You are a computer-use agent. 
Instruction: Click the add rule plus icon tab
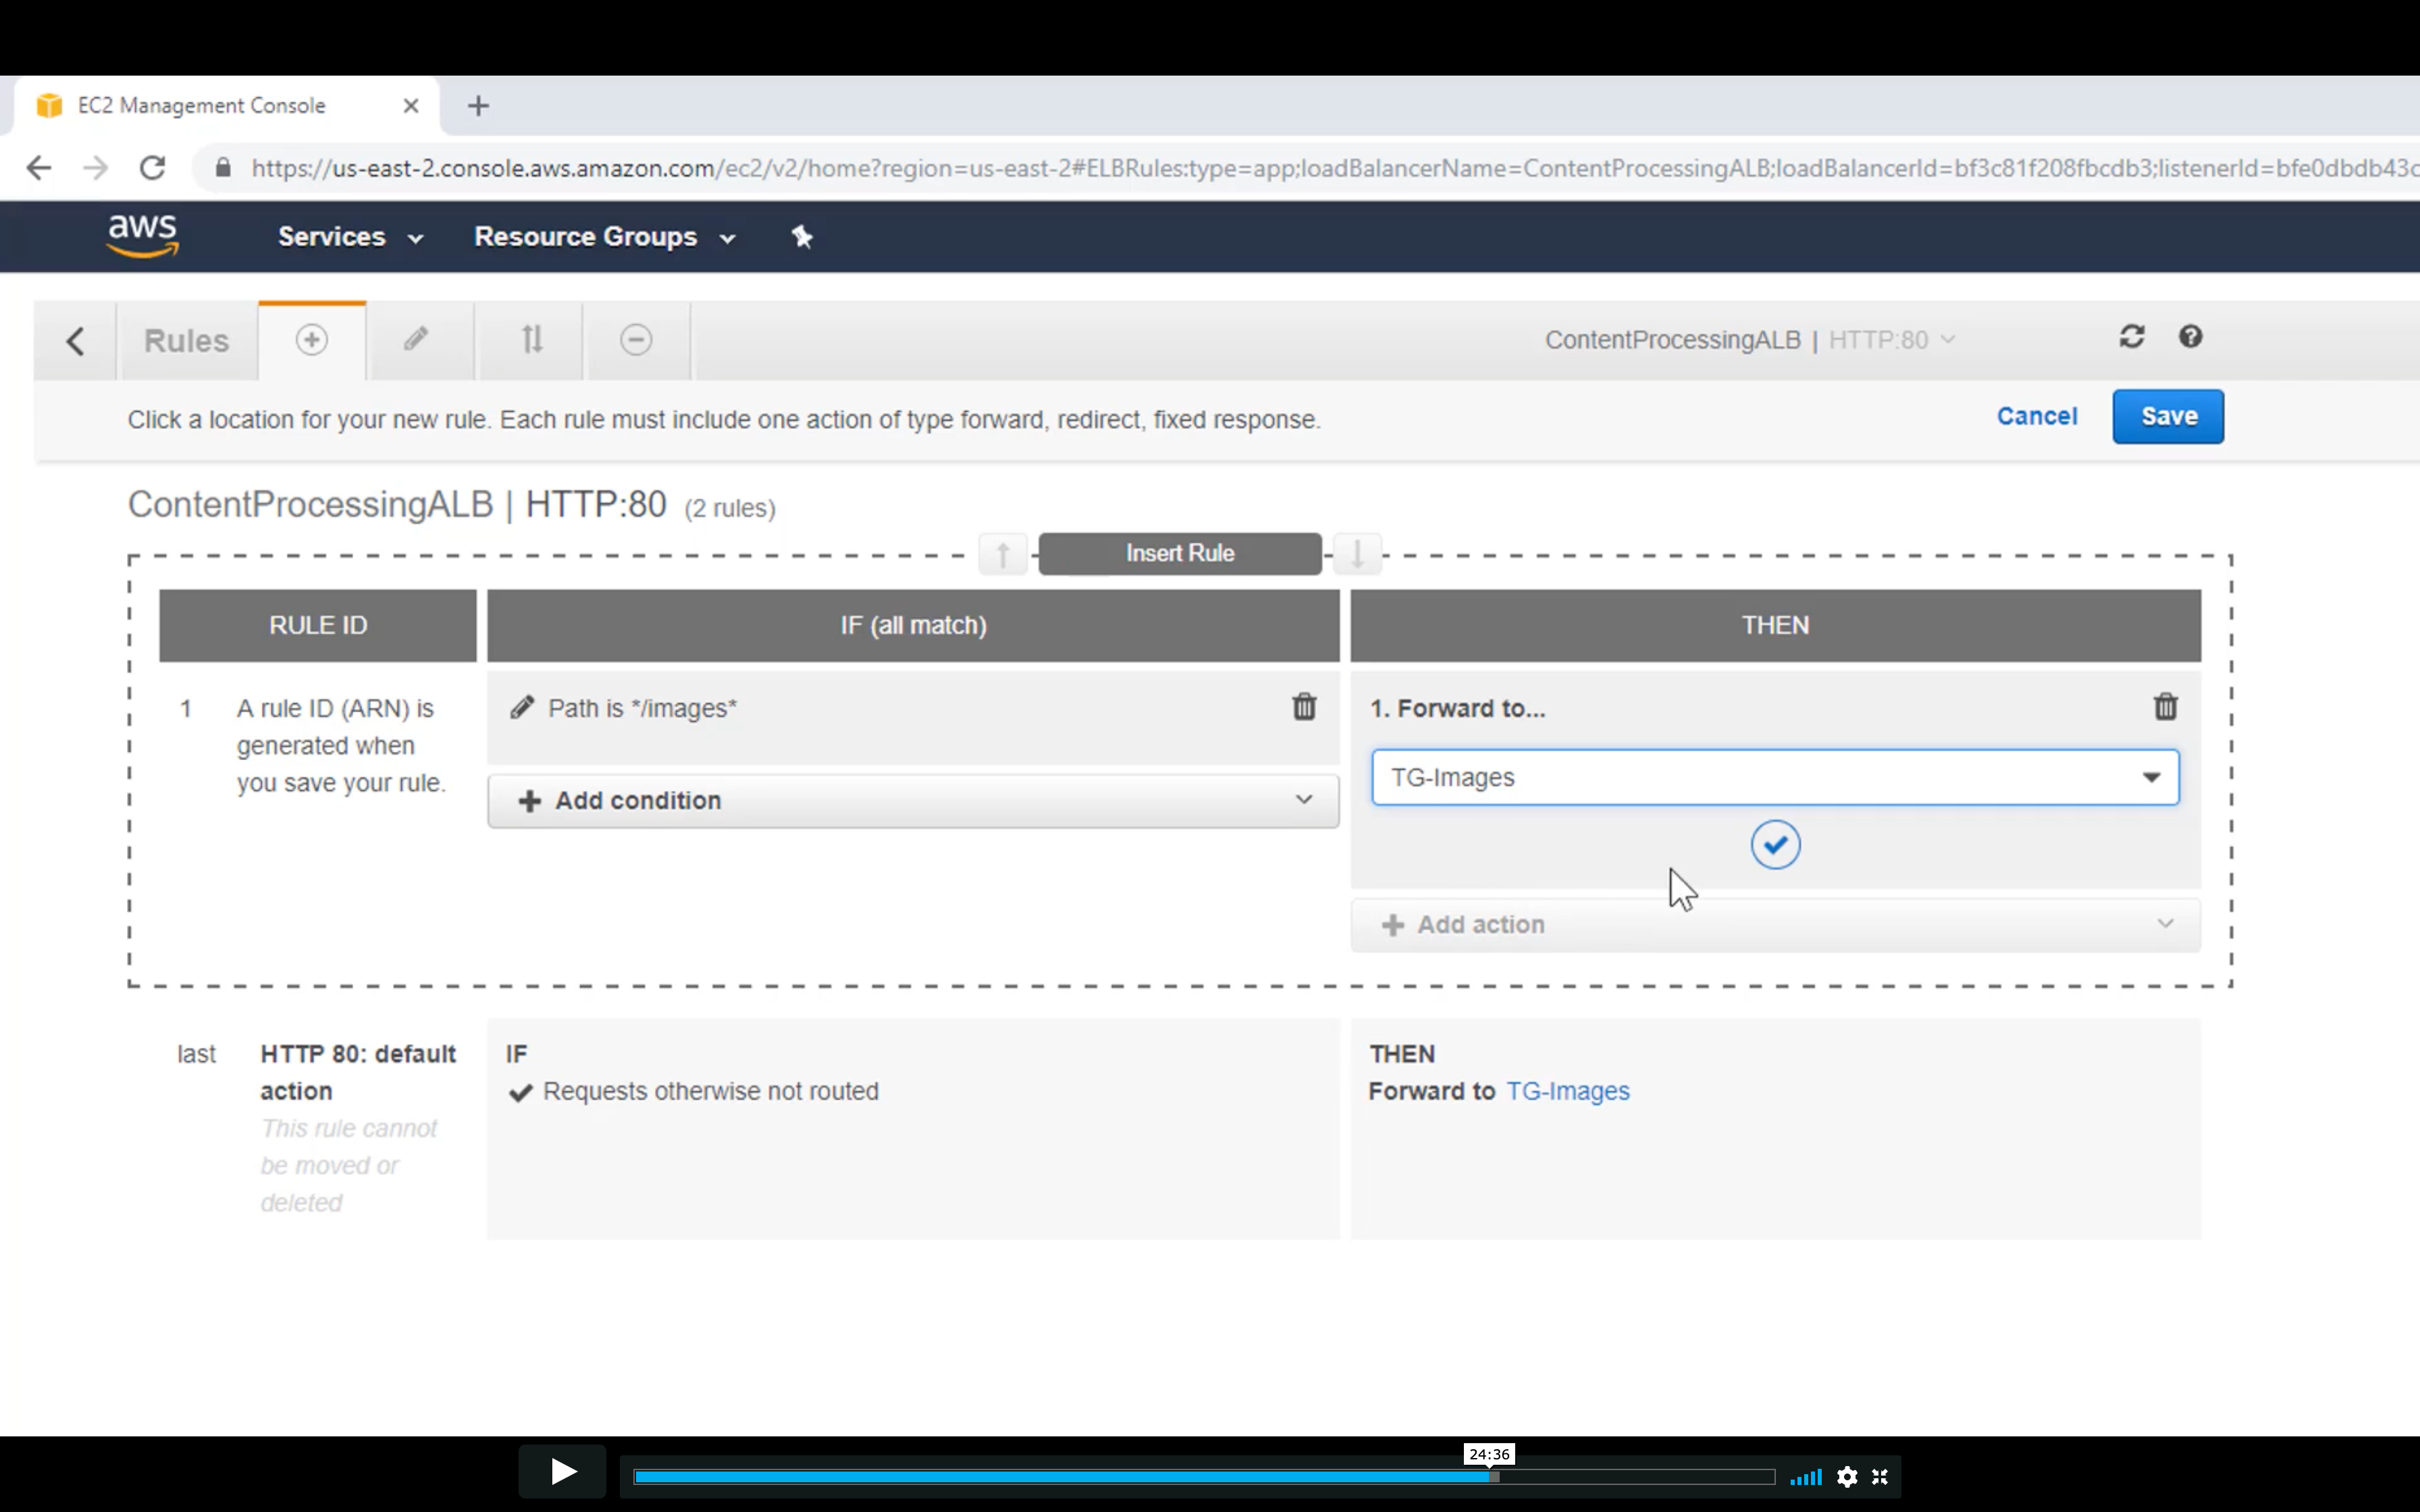pyautogui.click(x=311, y=340)
